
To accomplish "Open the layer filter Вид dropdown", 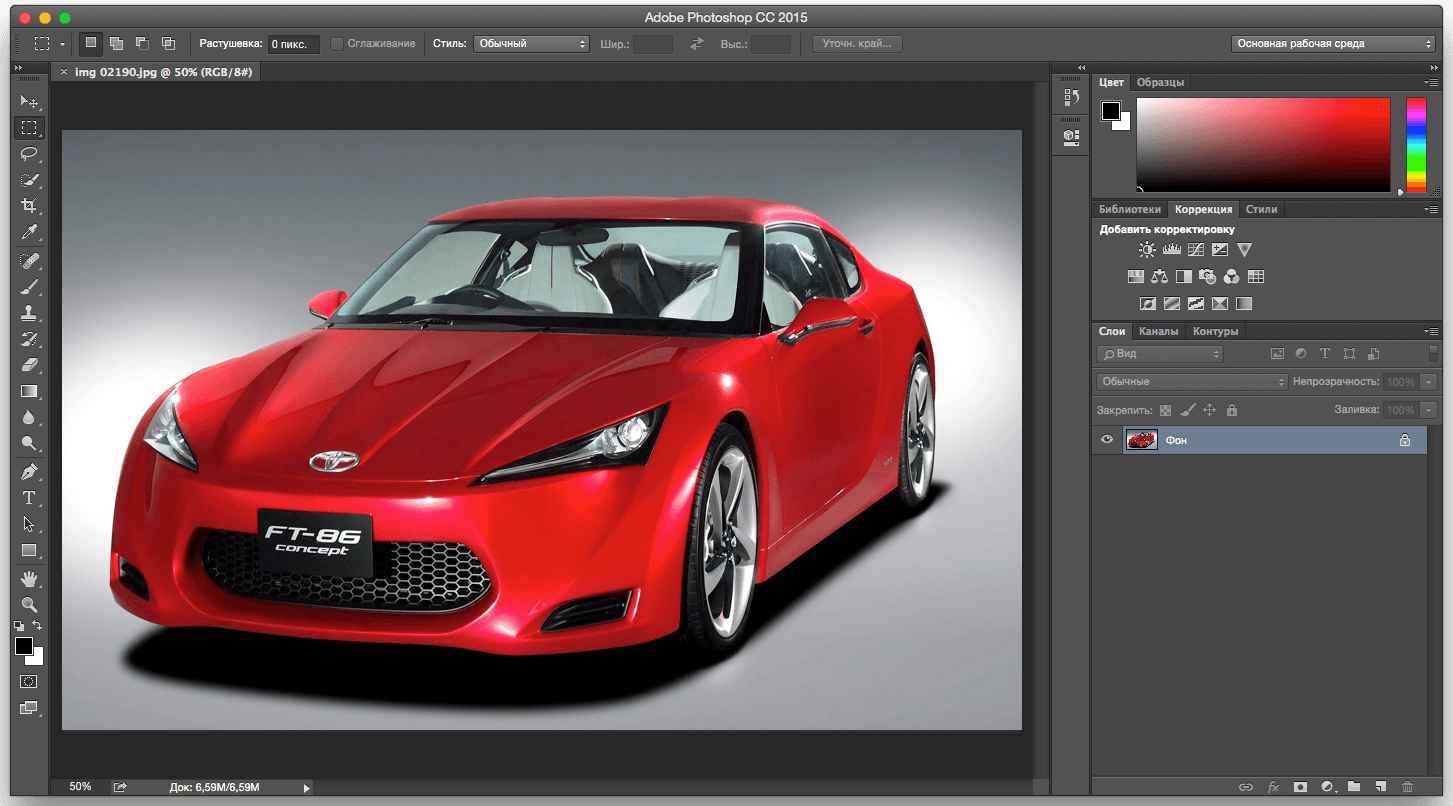I will [1160, 354].
